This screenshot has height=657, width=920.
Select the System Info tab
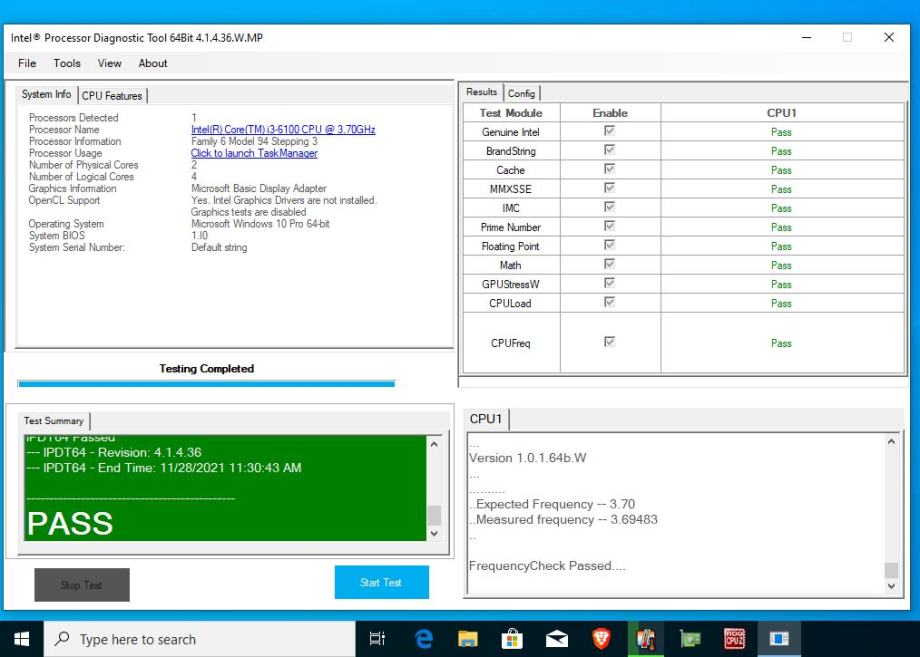(x=46, y=94)
